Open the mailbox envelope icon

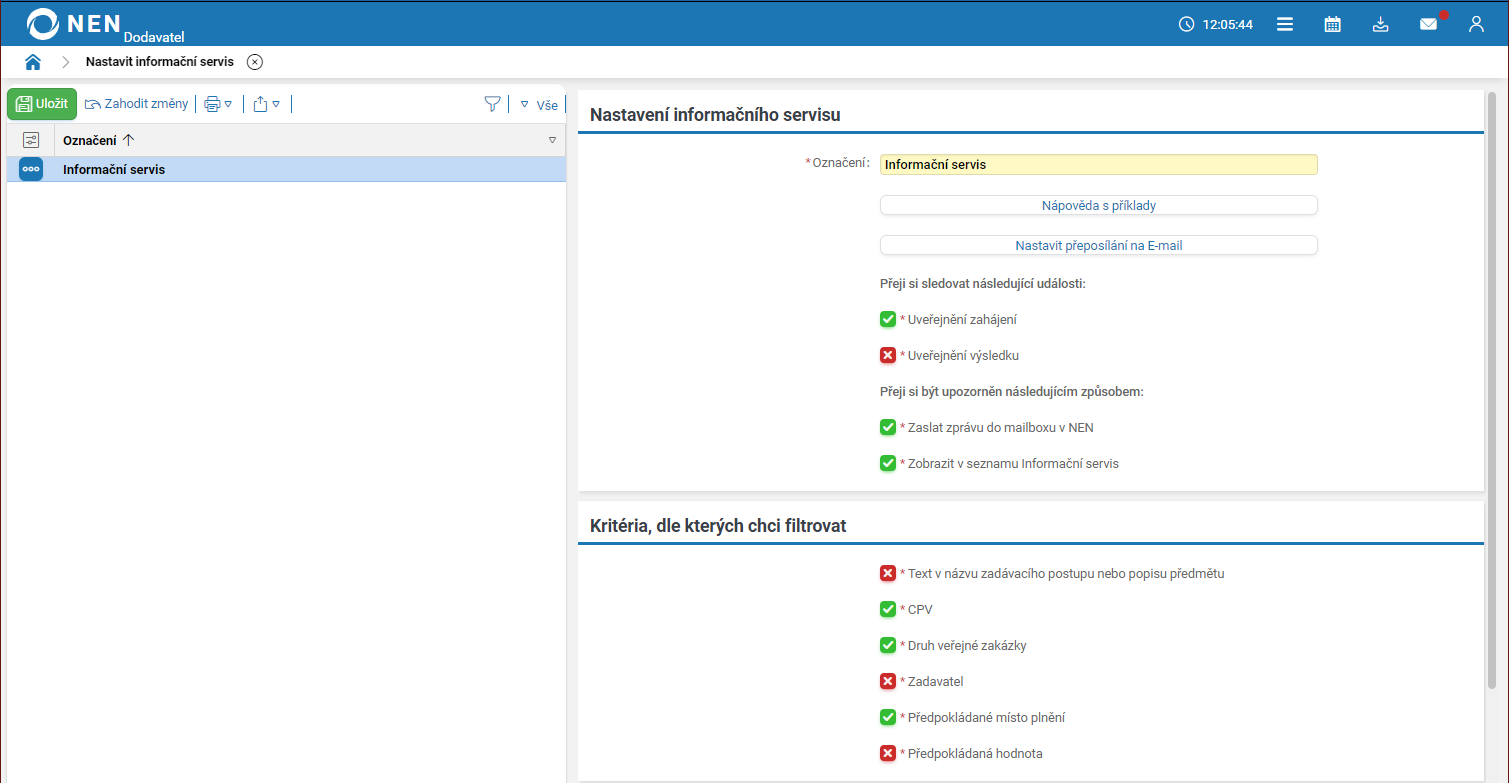coord(1428,24)
